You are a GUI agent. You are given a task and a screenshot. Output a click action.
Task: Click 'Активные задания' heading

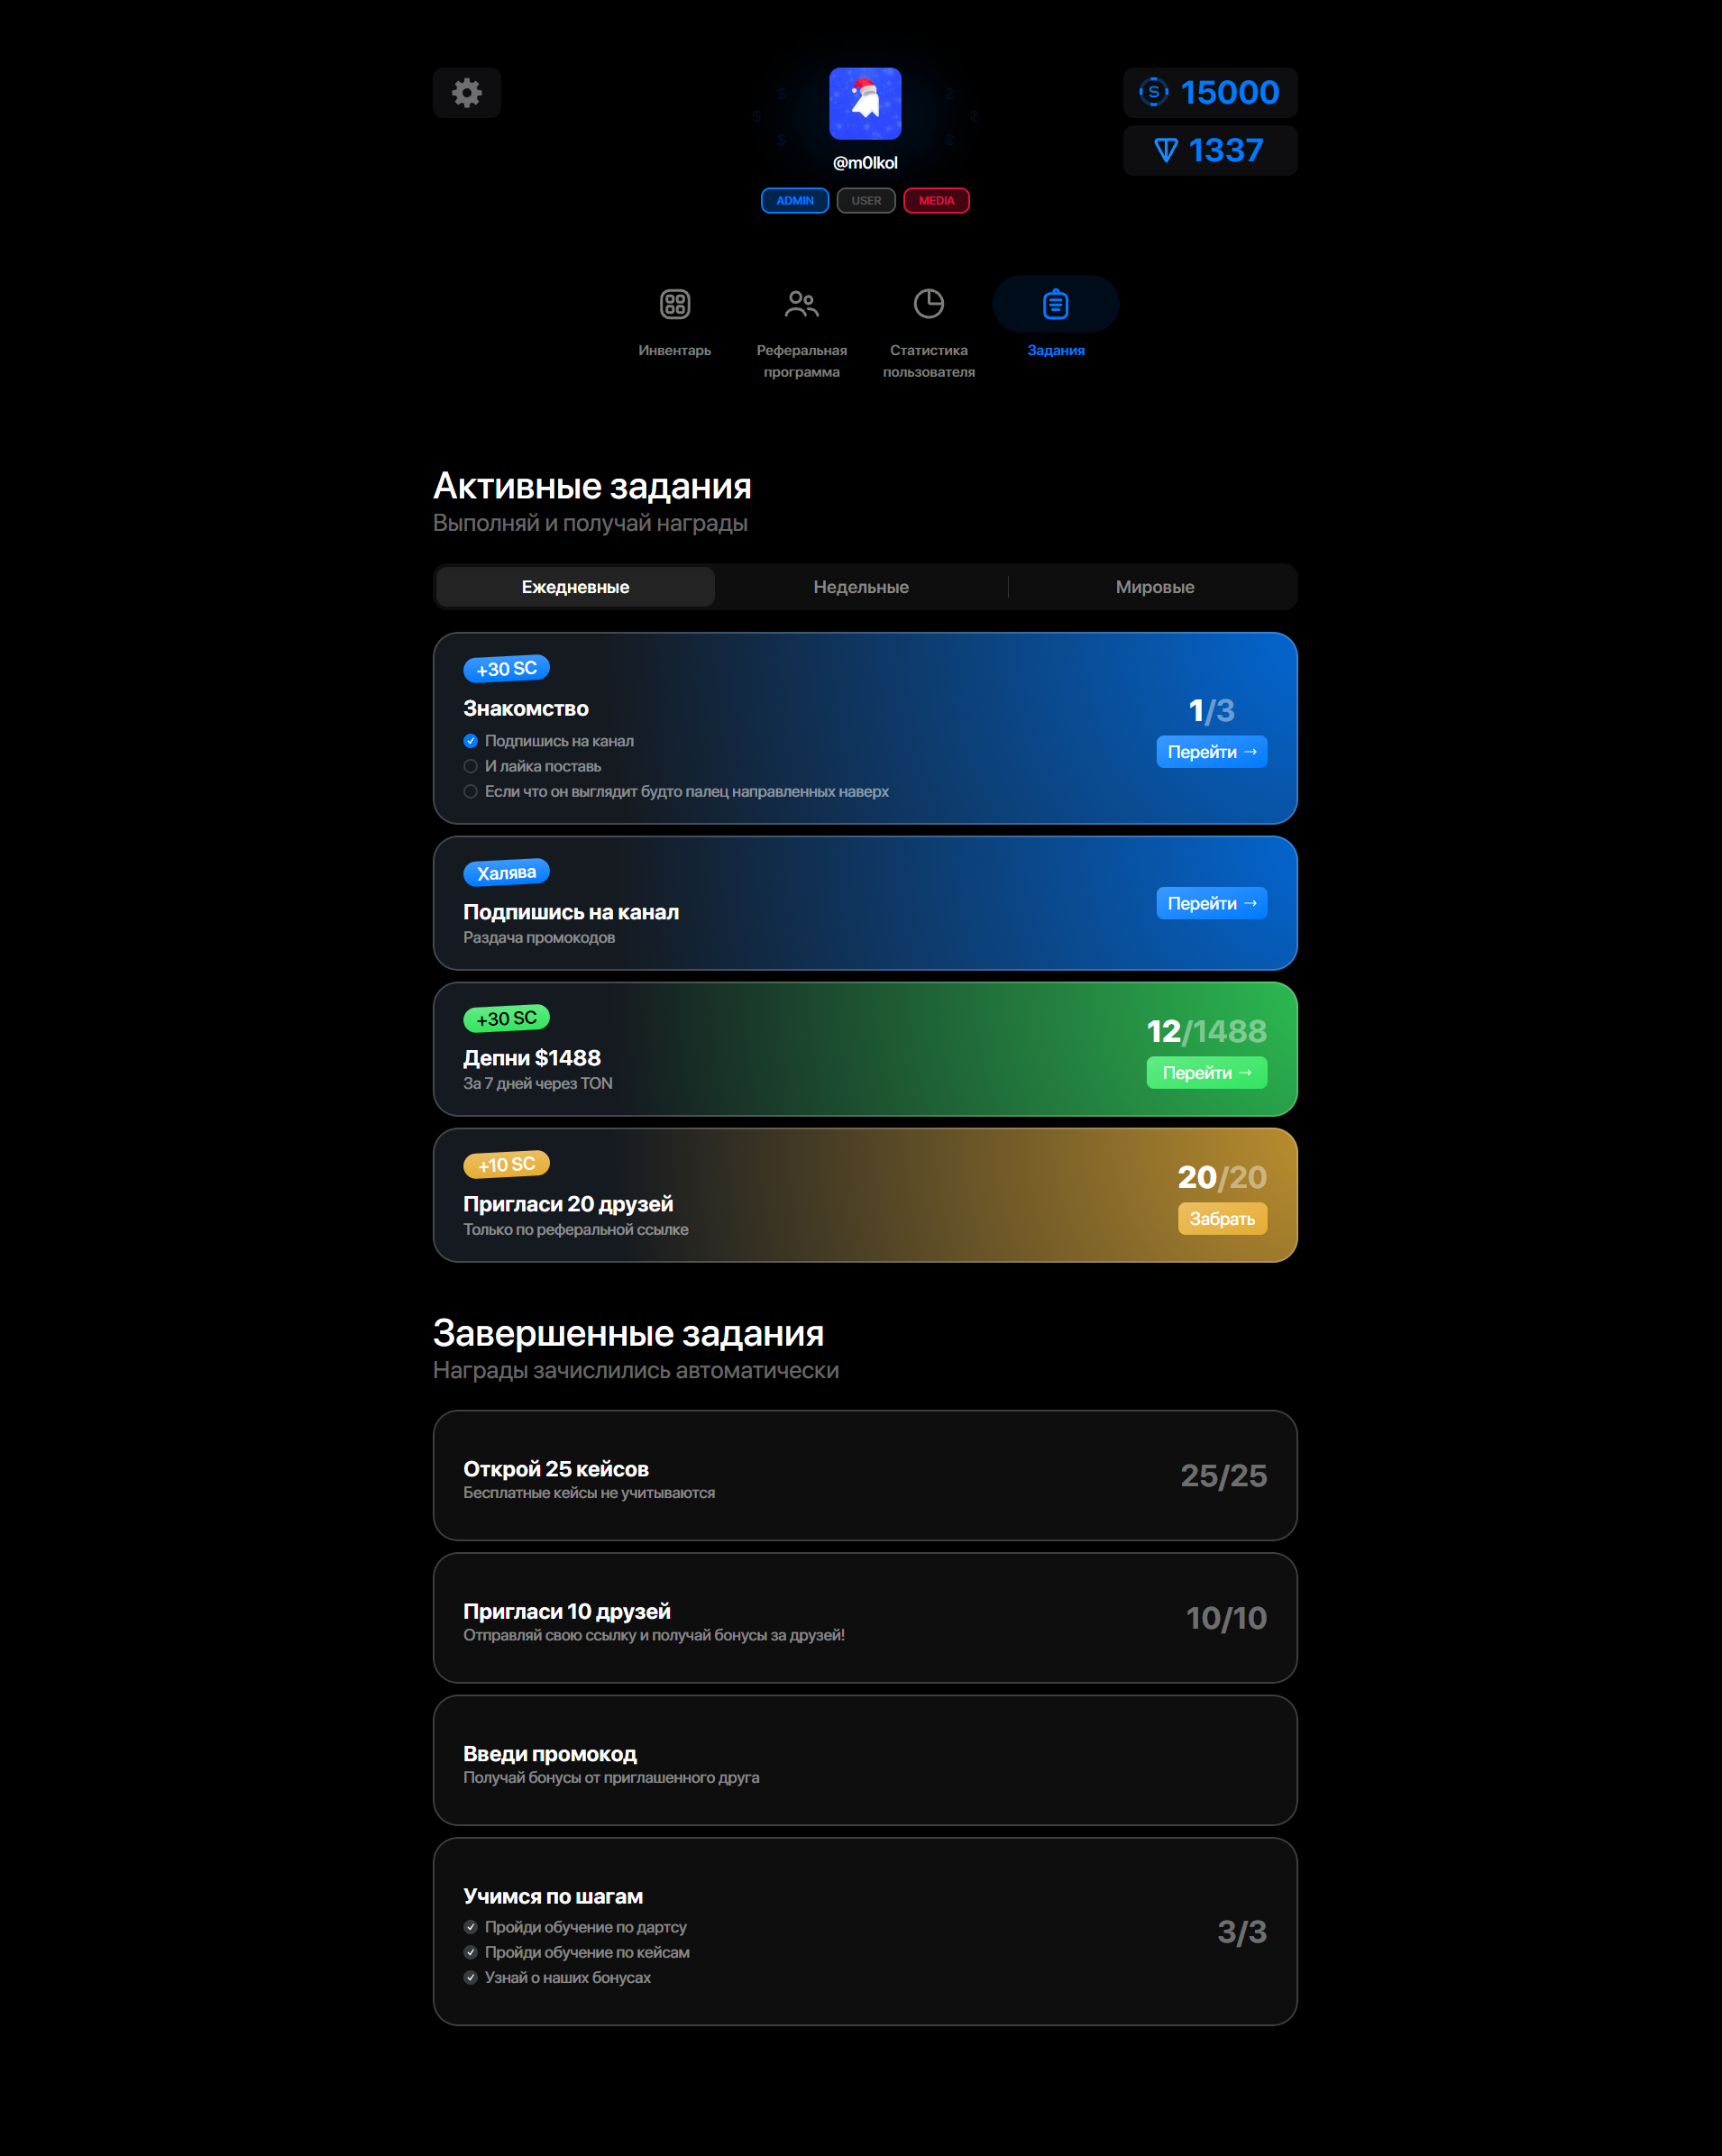(x=592, y=486)
